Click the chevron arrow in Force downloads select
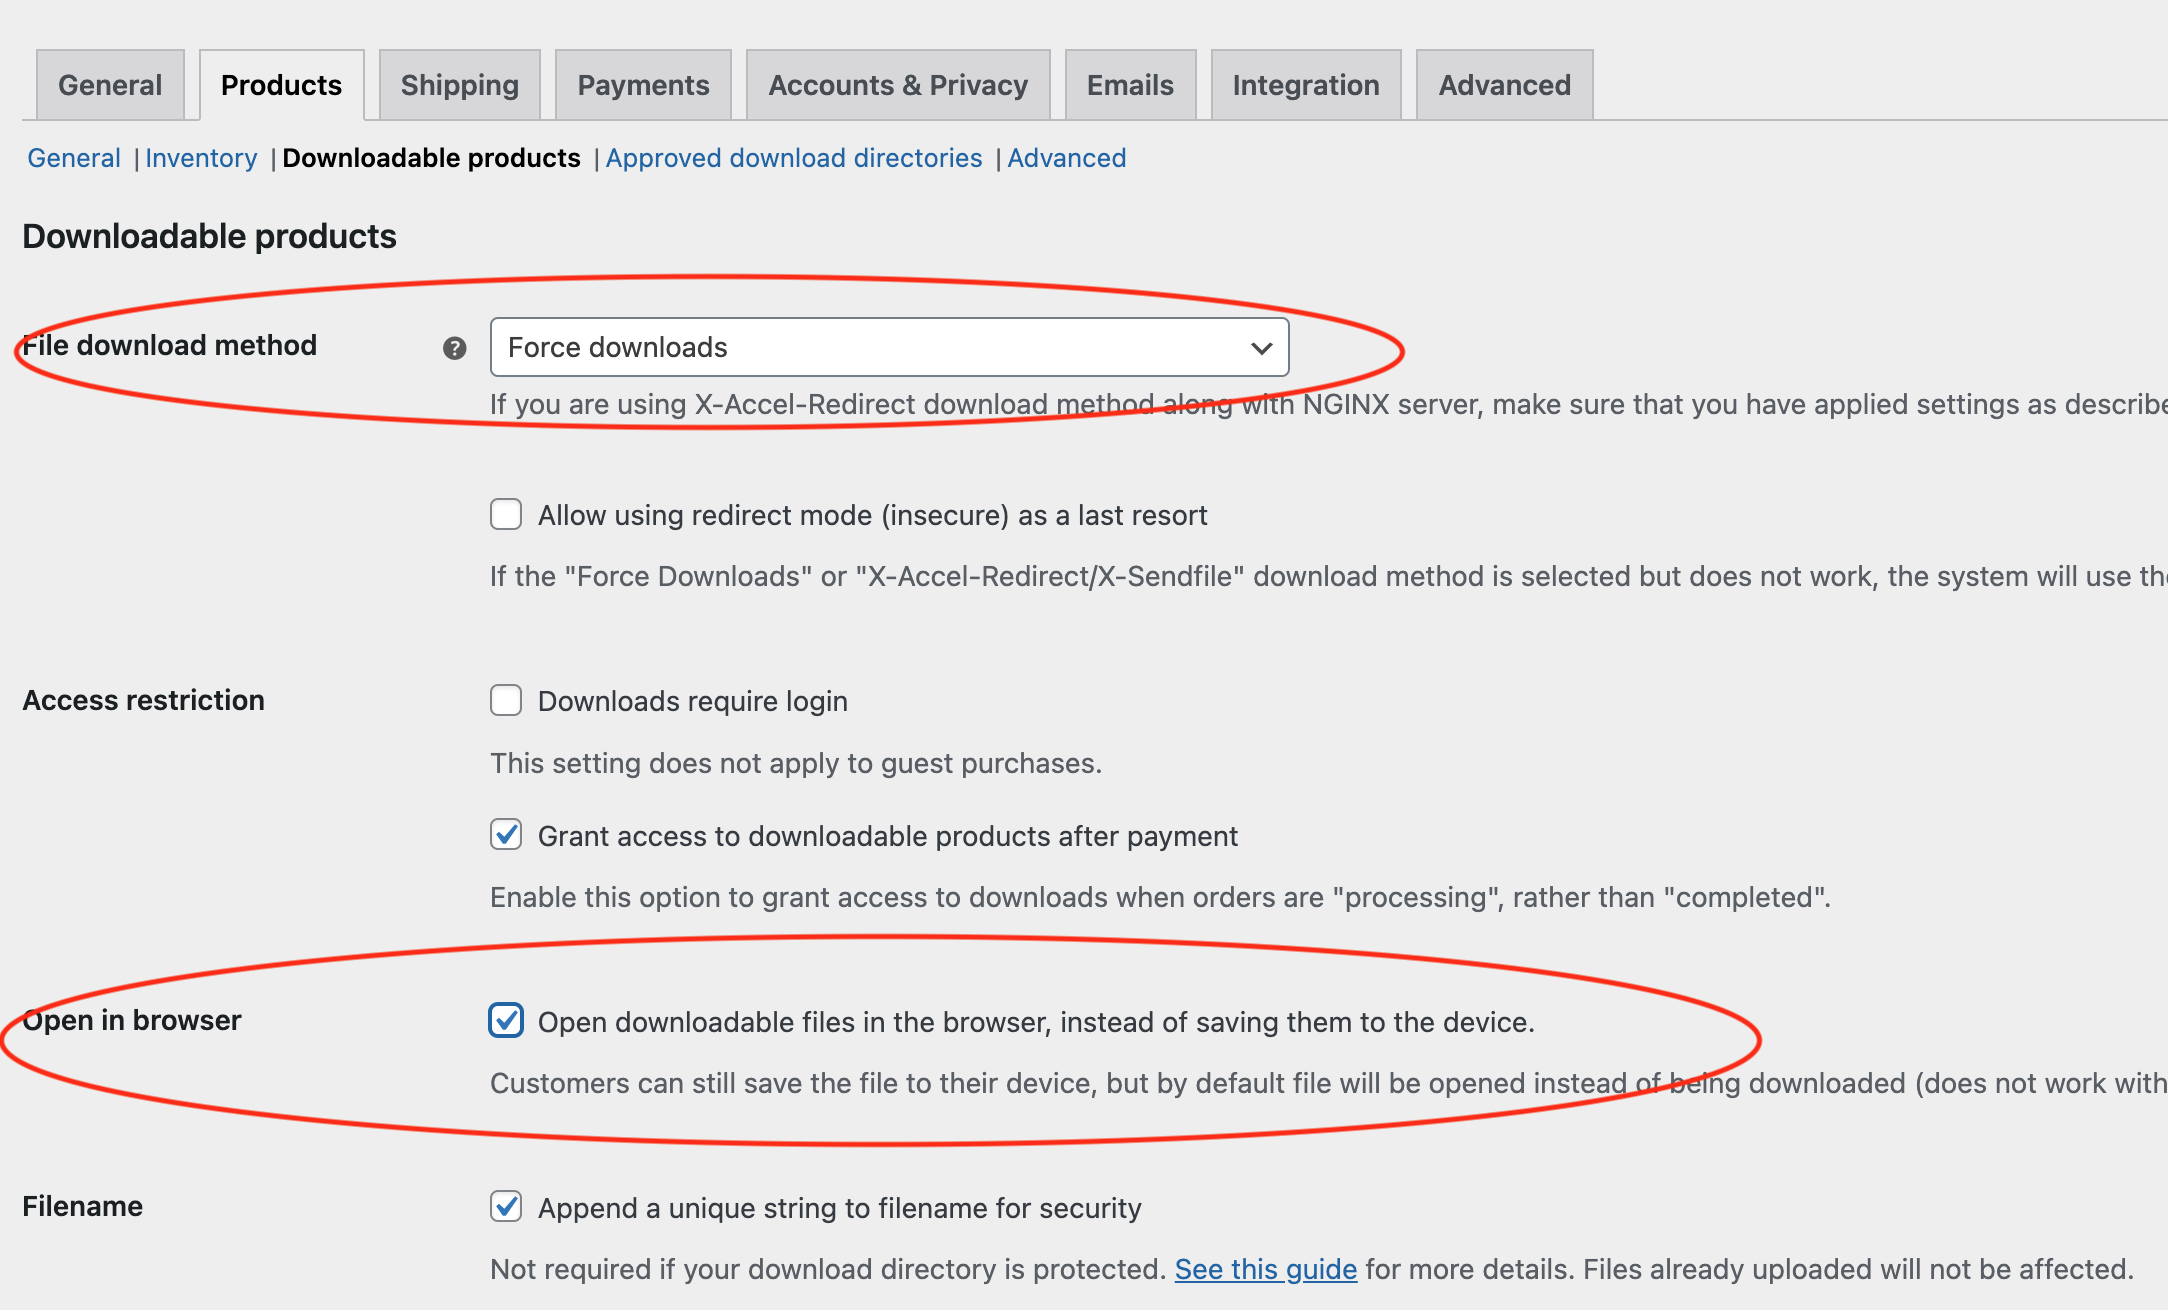 pyautogui.click(x=1261, y=348)
